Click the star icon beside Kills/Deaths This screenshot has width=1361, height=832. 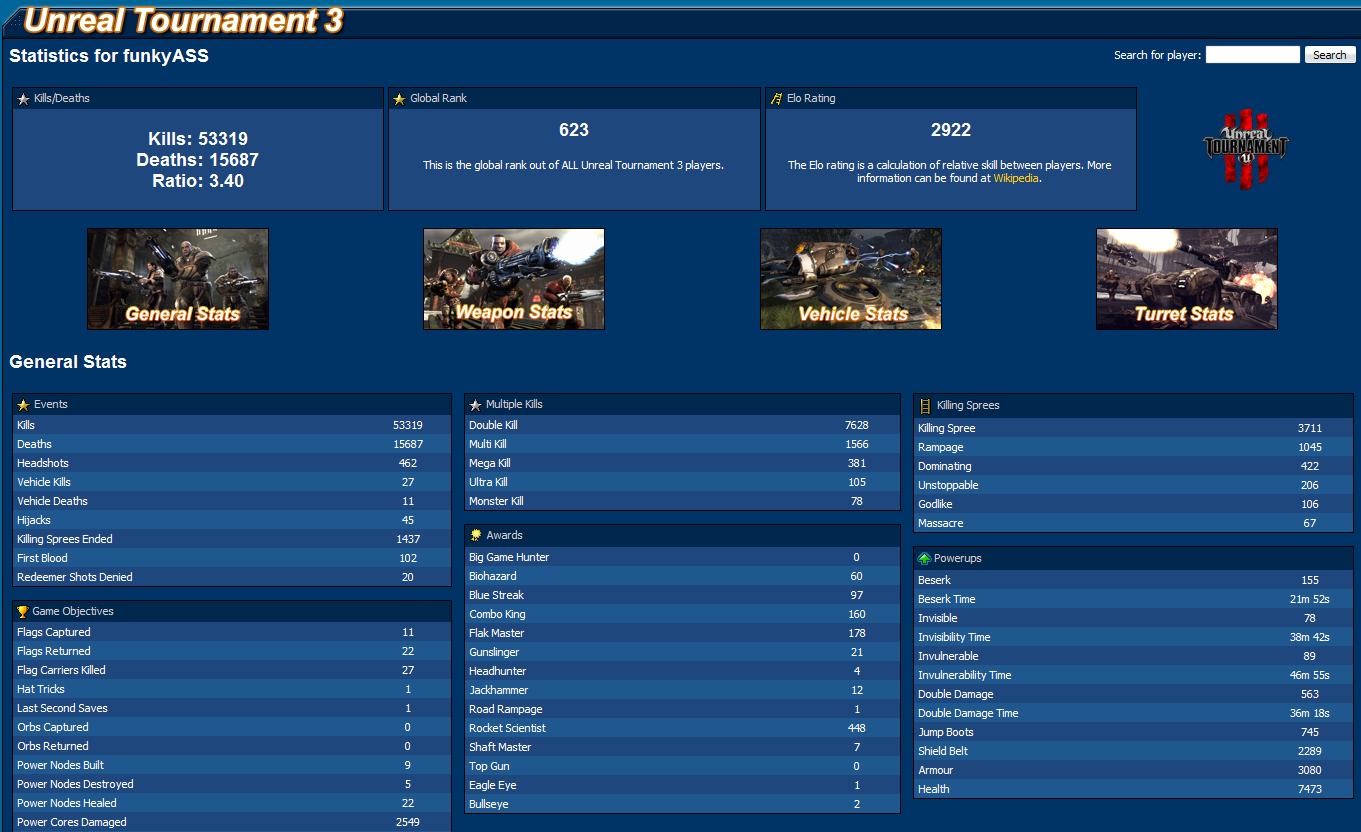[x=24, y=99]
